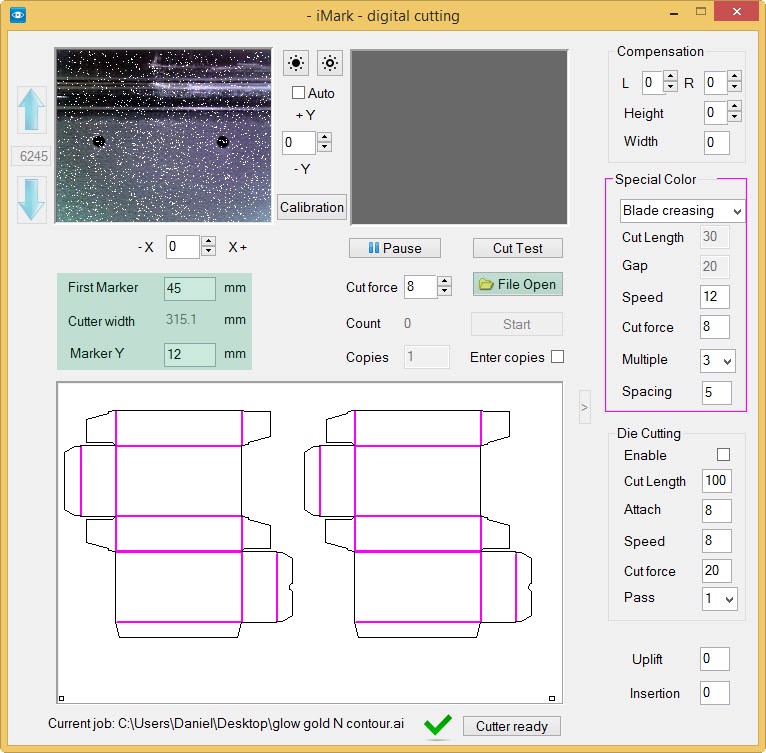Click the Compensation Width field
The height and width of the screenshot is (753, 766).
(717, 143)
